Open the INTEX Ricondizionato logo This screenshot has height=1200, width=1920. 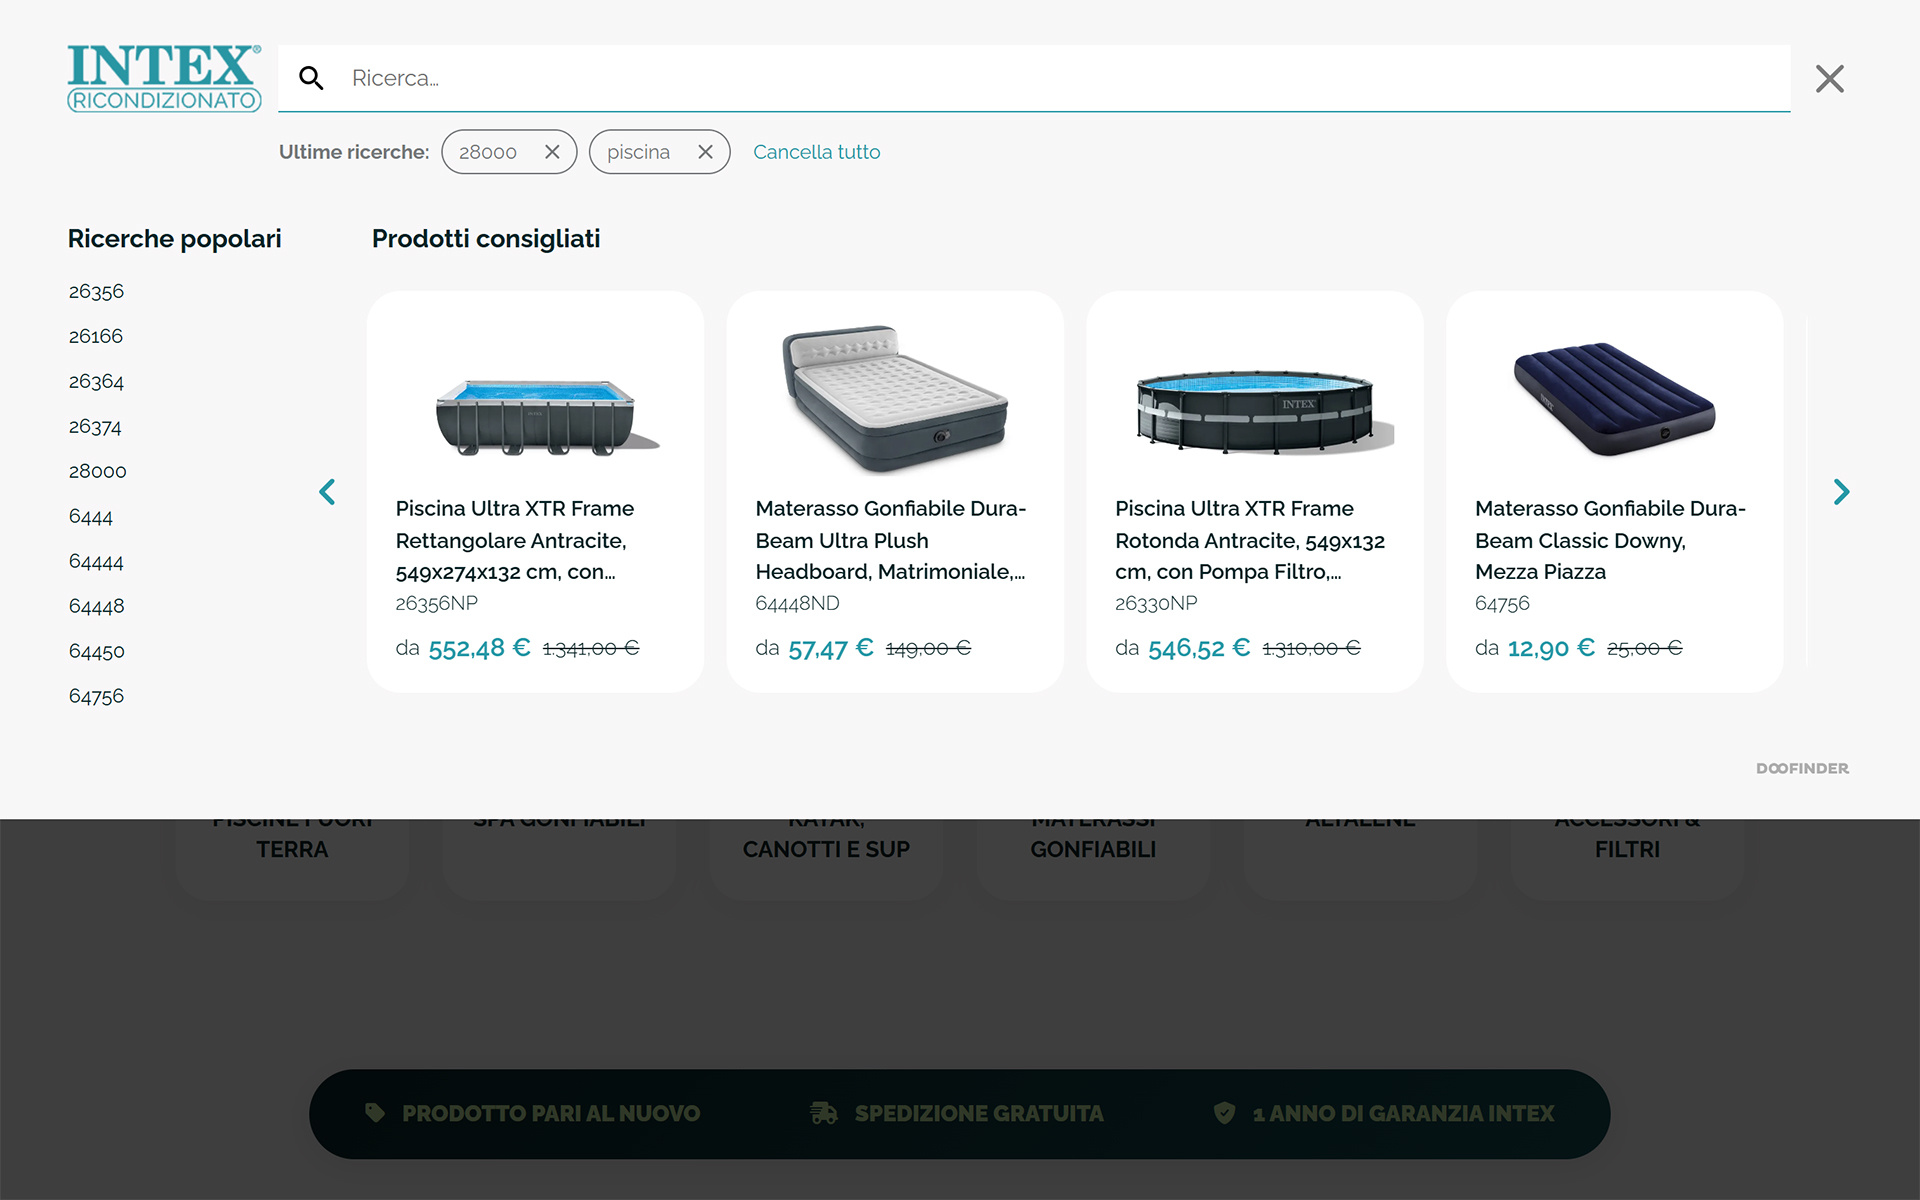164,78
